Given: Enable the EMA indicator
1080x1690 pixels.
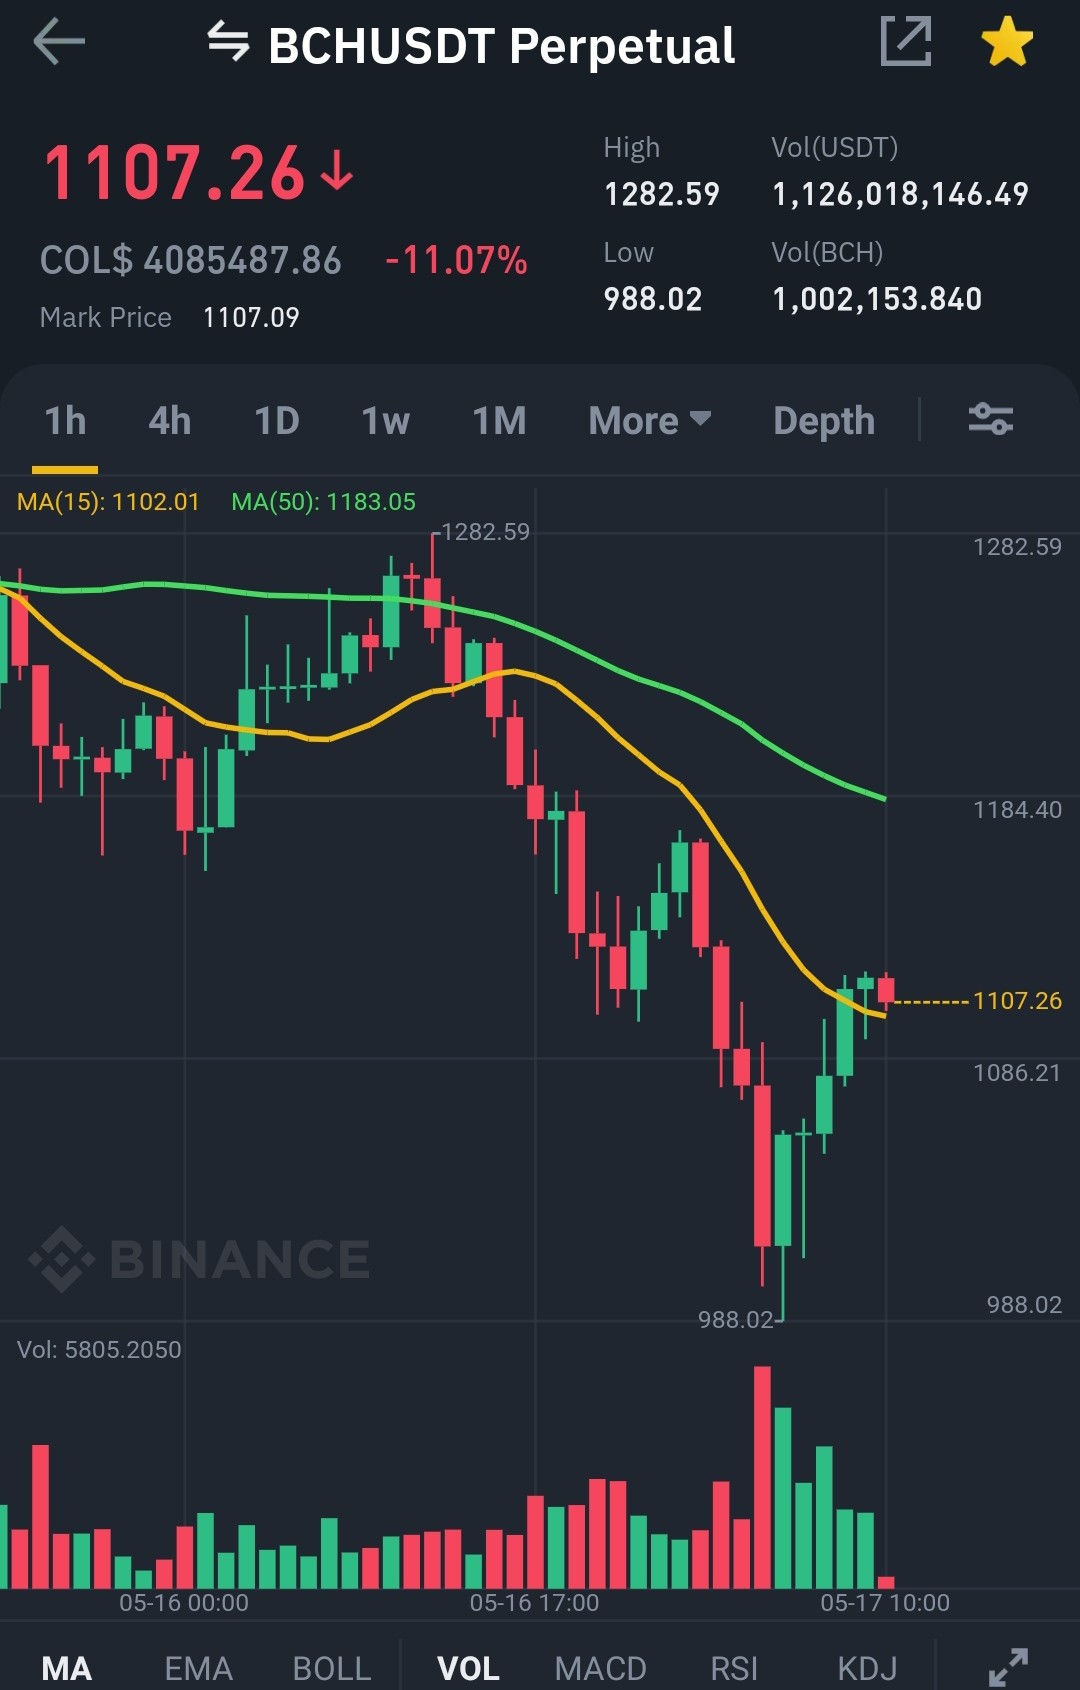Looking at the screenshot, I should (198, 1668).
